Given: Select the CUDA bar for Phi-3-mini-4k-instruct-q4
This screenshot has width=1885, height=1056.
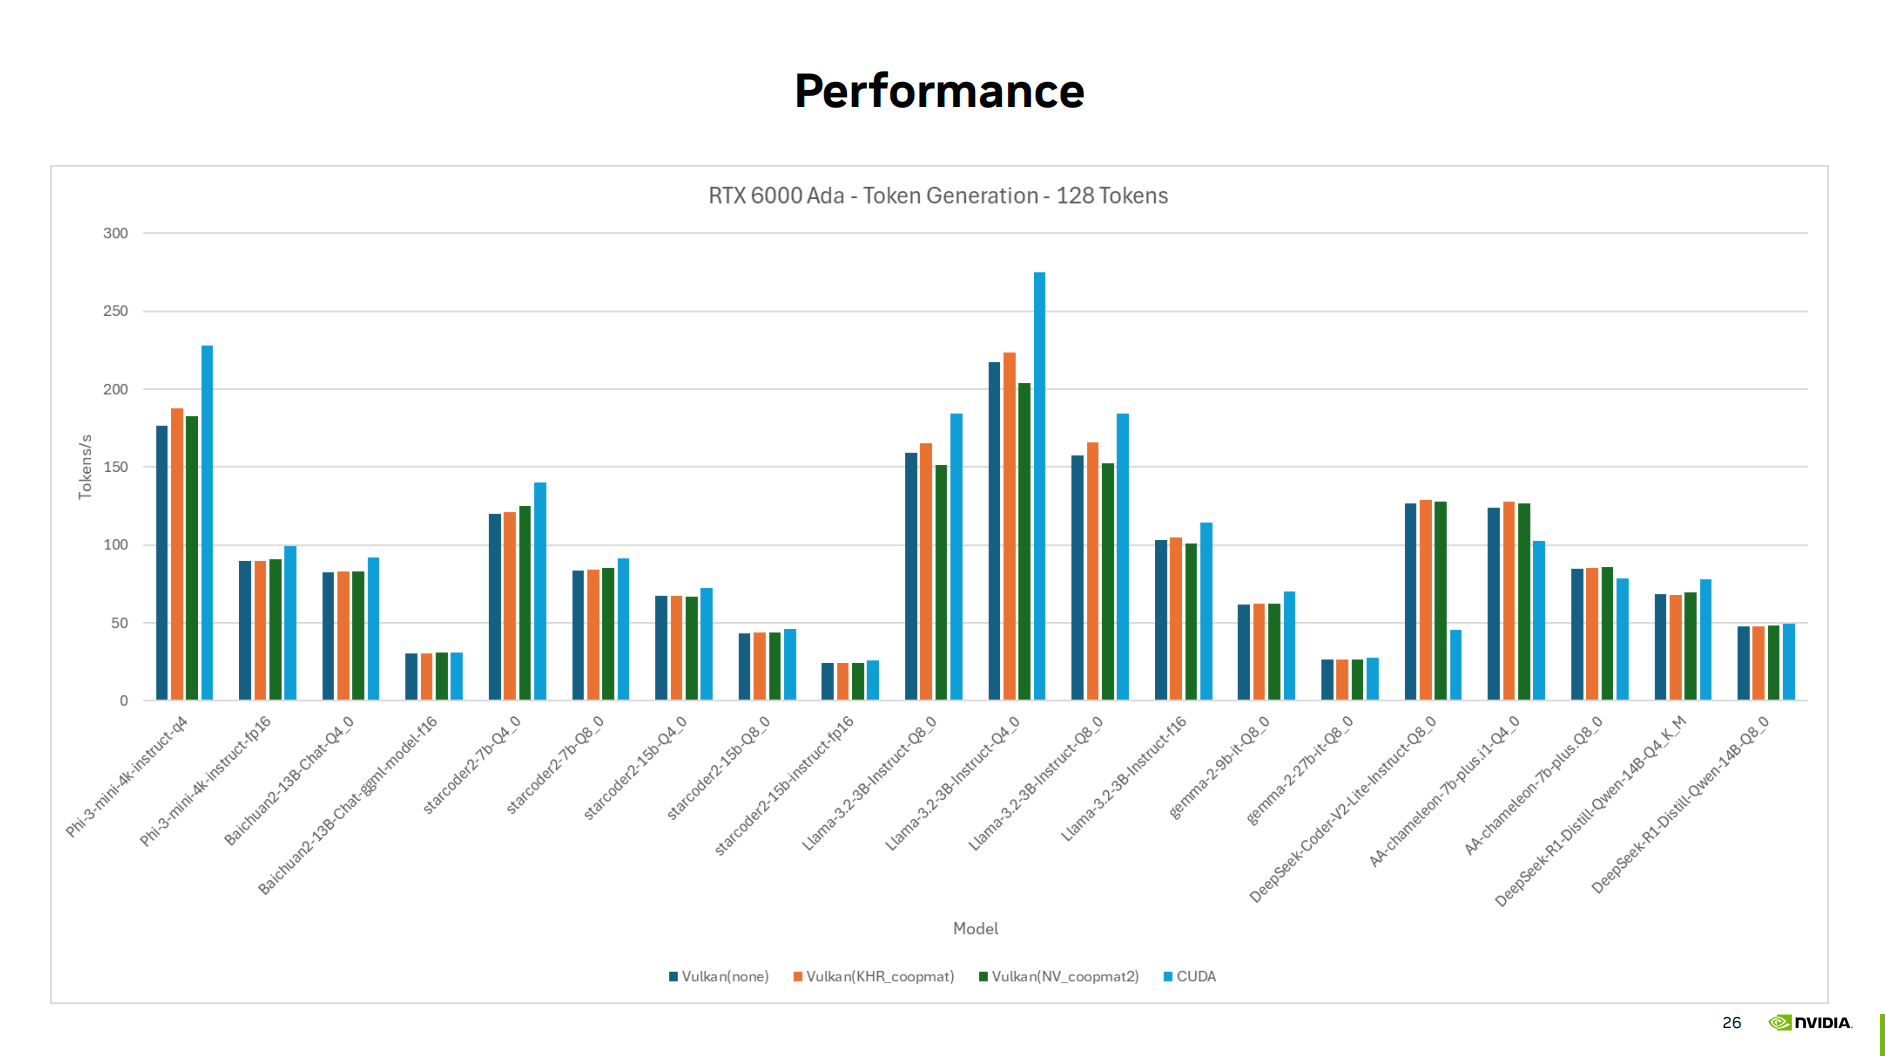Looking at the screenshot, I should coord(207,523).
